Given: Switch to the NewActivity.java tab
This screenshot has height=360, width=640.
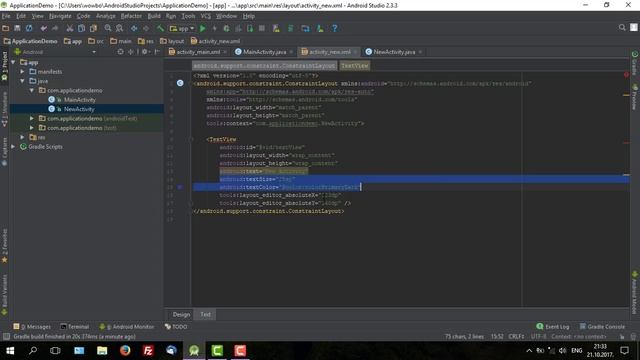Looking at the screenshot, I should coord(394,52).
